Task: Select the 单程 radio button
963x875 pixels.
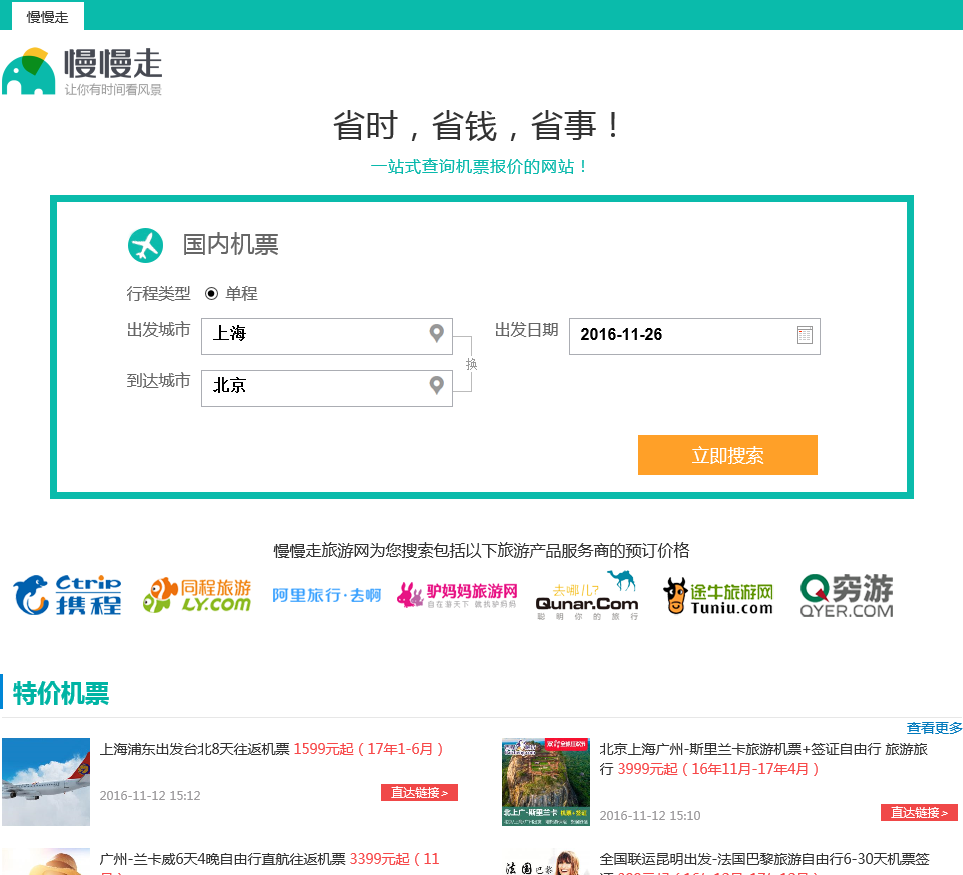Action: [x=211, y=294]
